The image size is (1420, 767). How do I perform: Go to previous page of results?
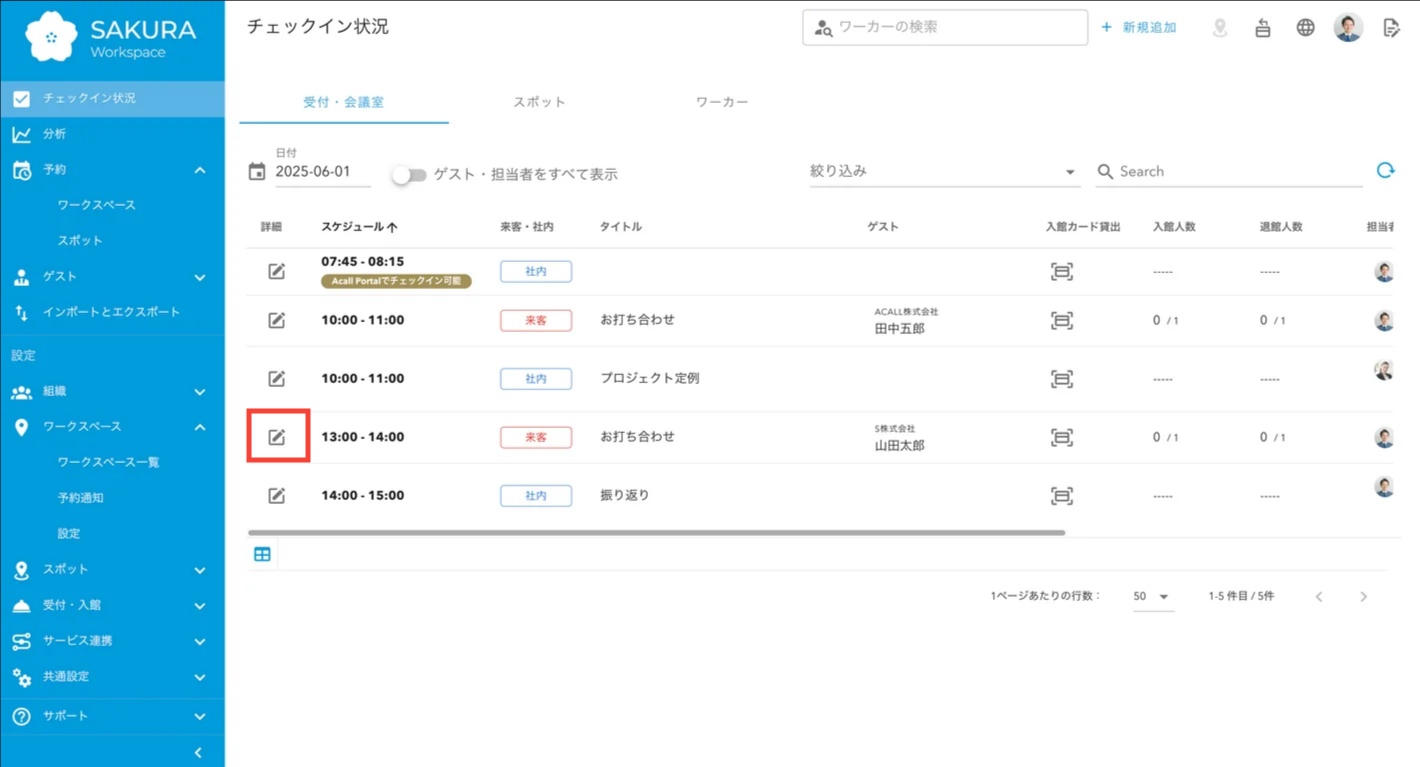[x=1319, y=597]
